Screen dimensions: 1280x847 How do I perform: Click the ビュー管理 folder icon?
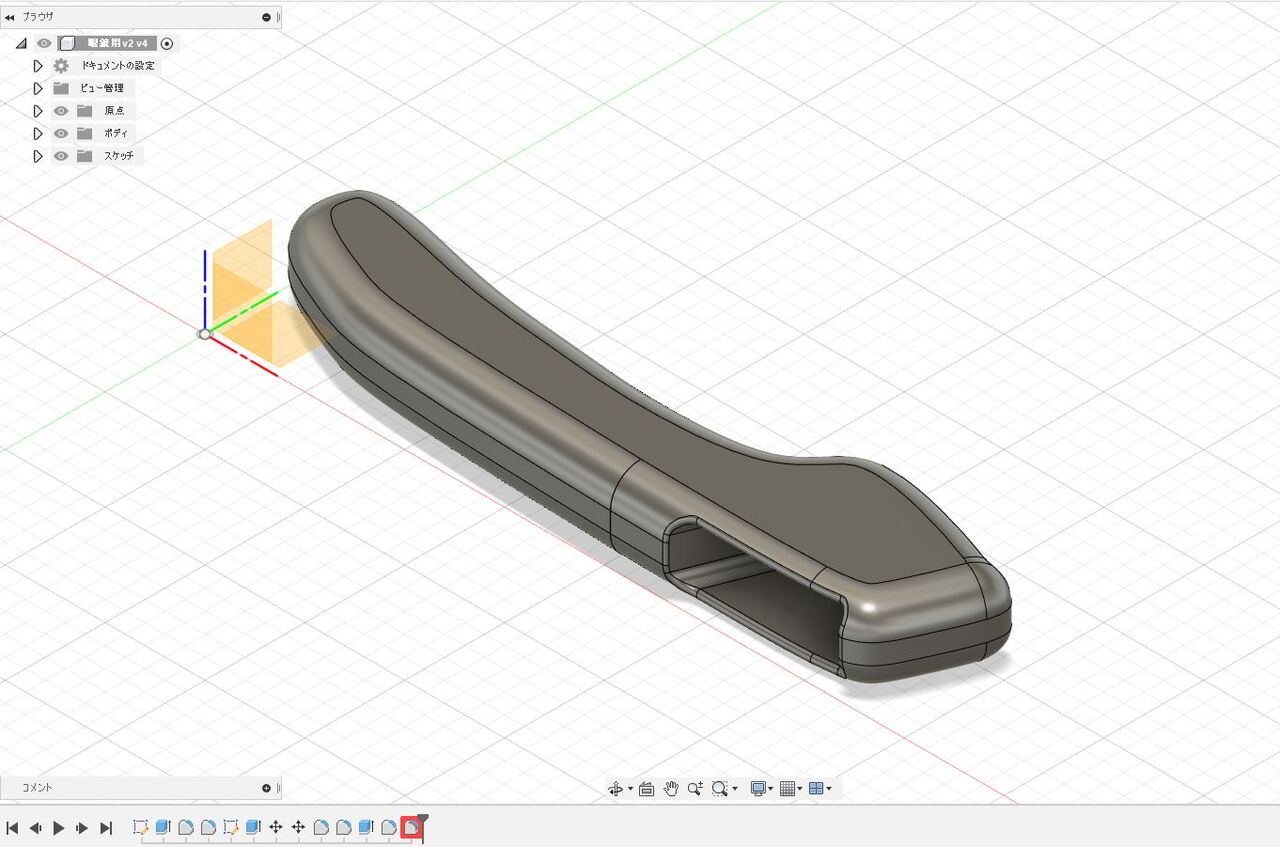(x=61, y=88)
